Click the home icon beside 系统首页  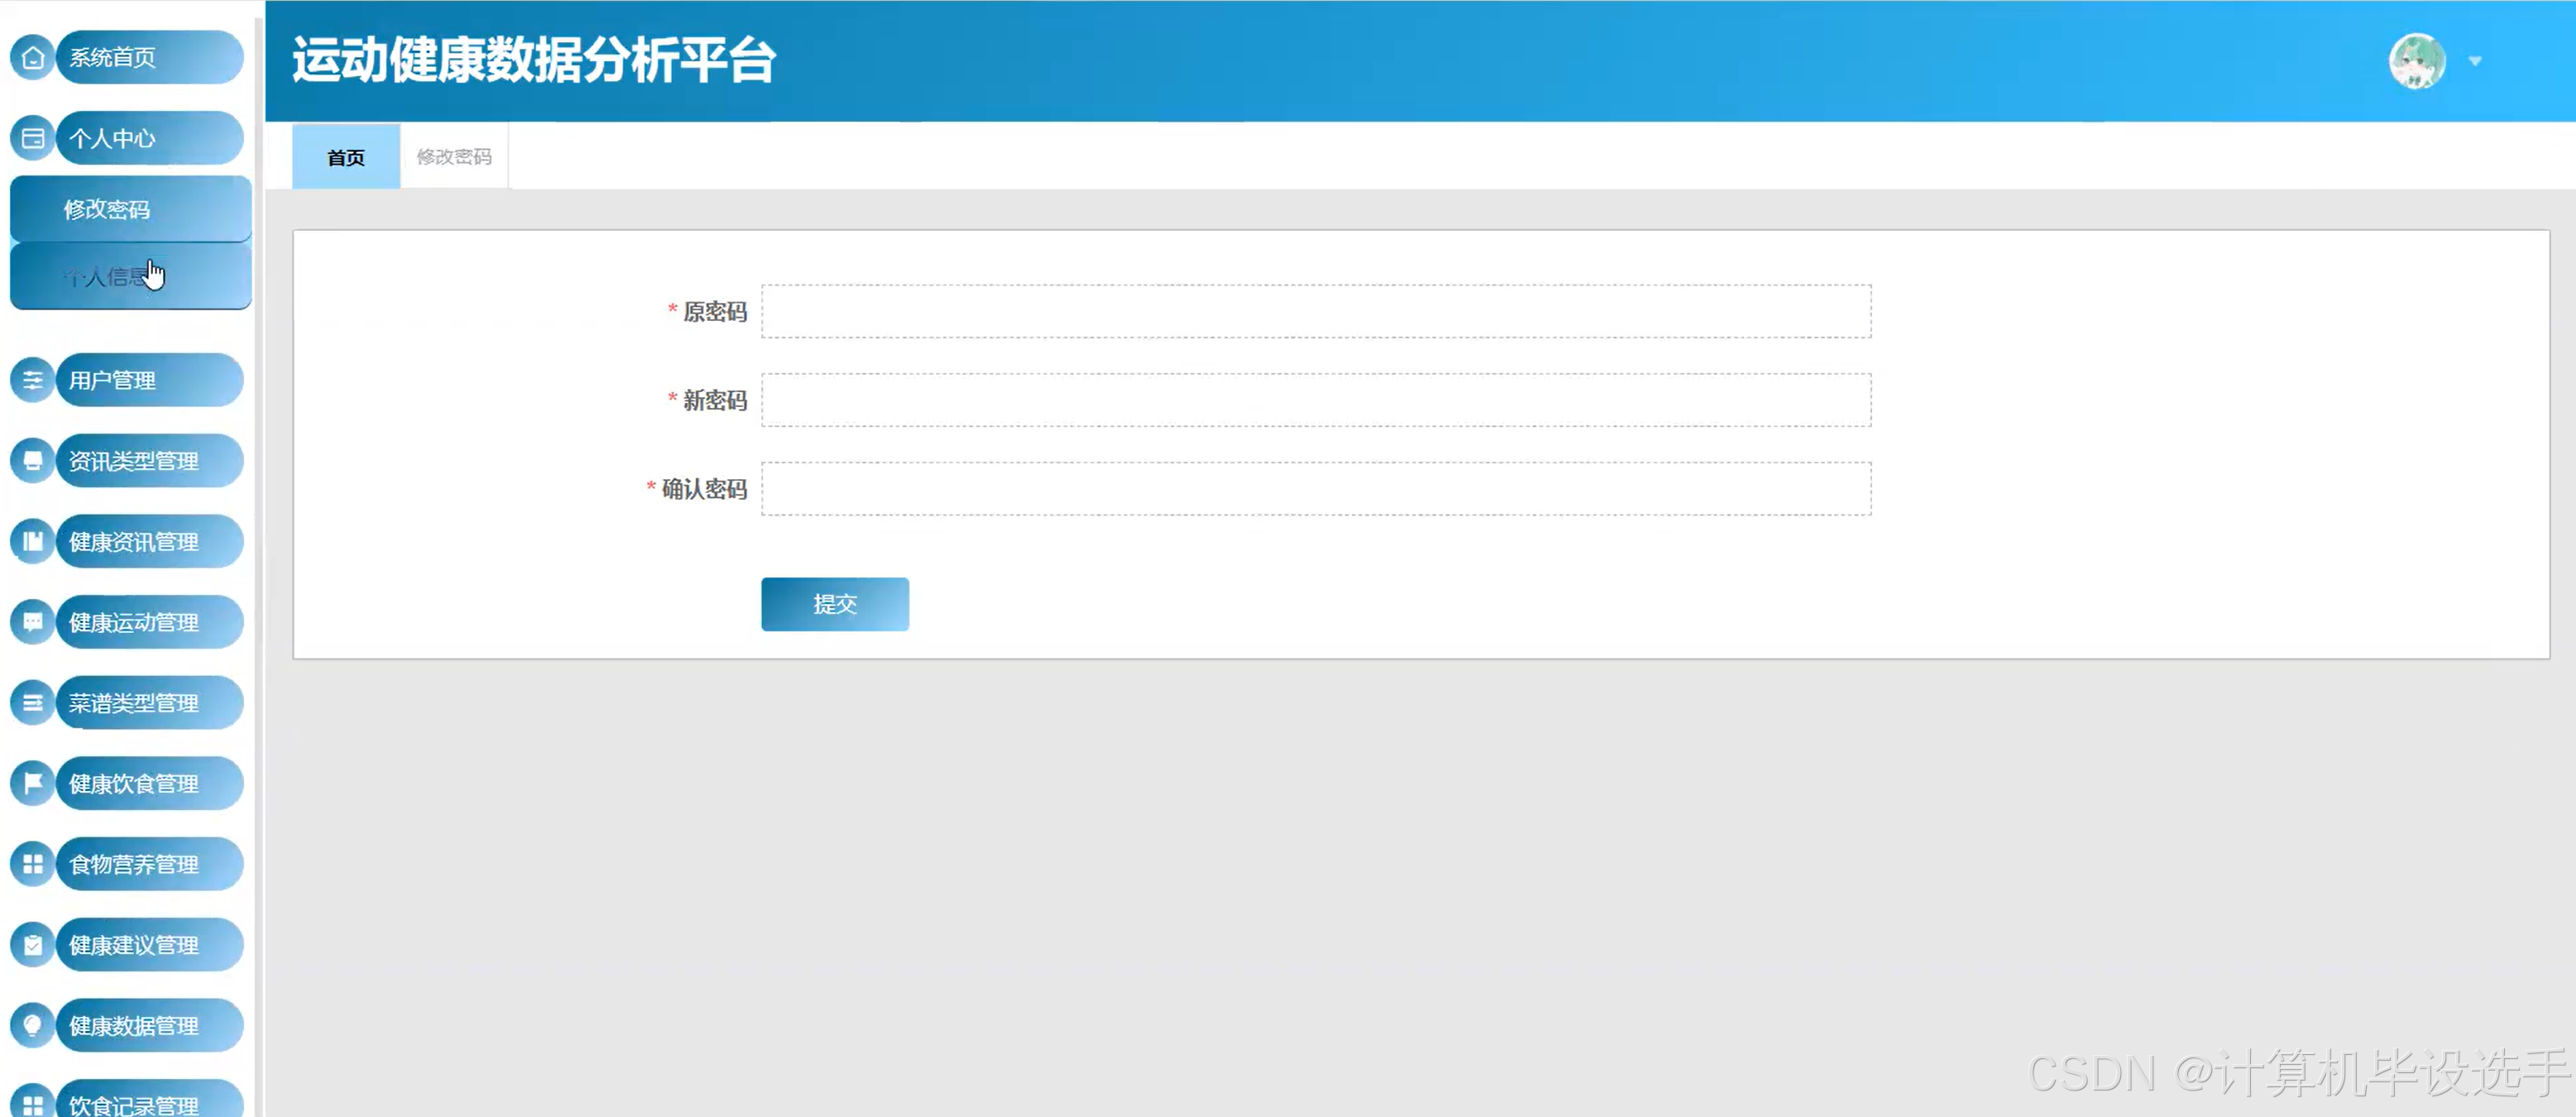coord(32,58)
